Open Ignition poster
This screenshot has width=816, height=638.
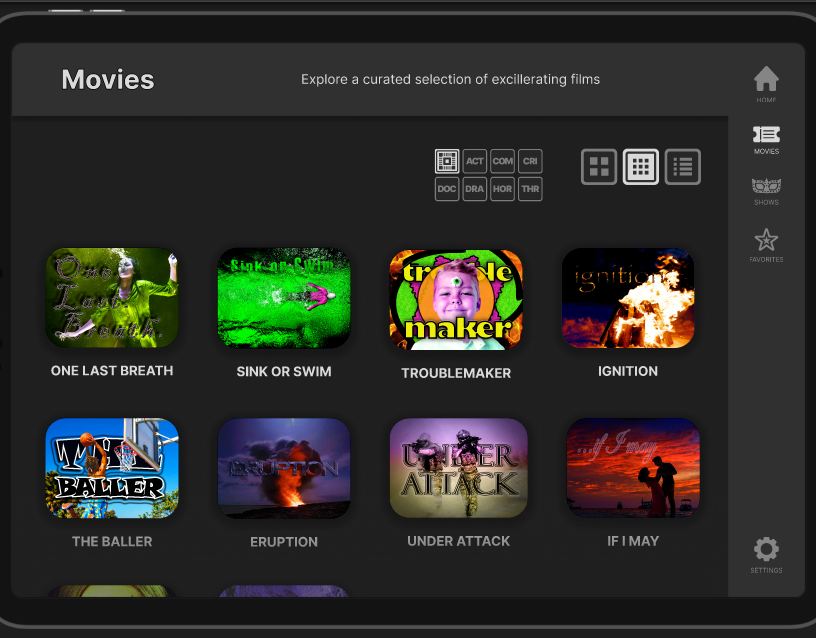(628, 298)
